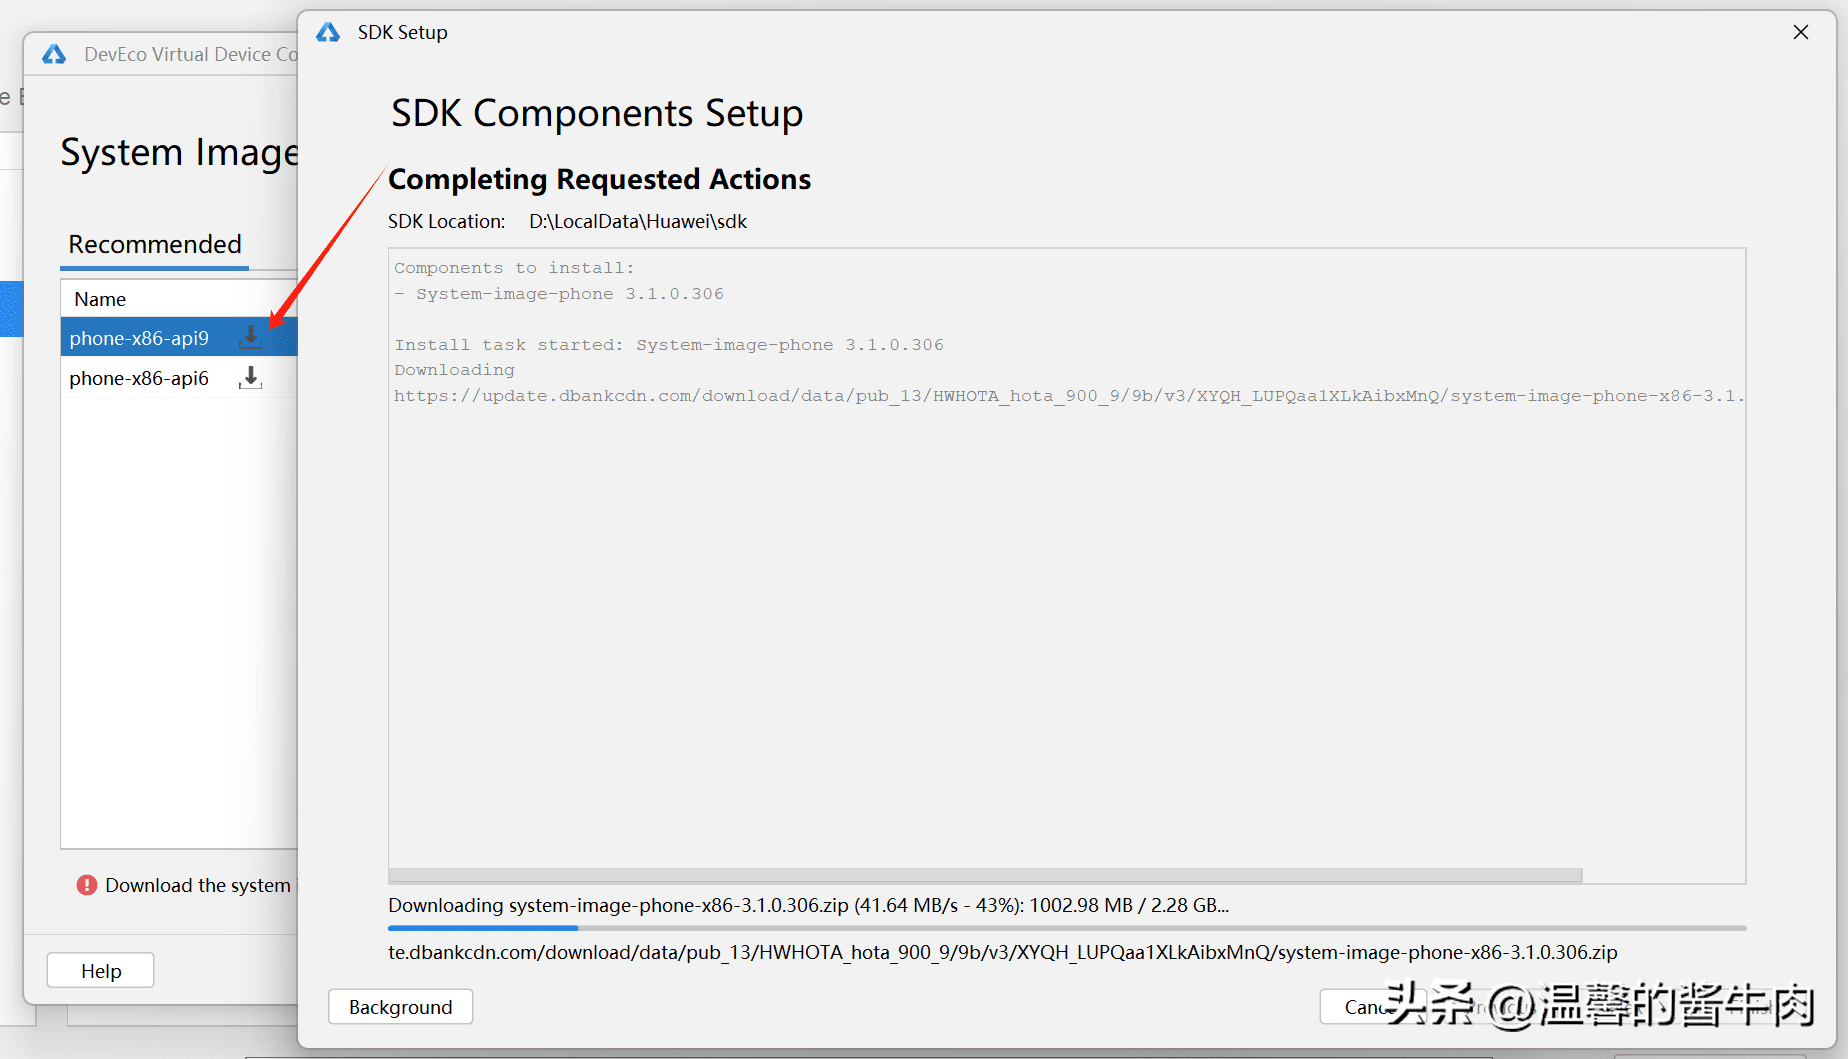Open Help for the virtual device dialog
The width and height of the screenshot is (1848, 1059).
[101, 970]
